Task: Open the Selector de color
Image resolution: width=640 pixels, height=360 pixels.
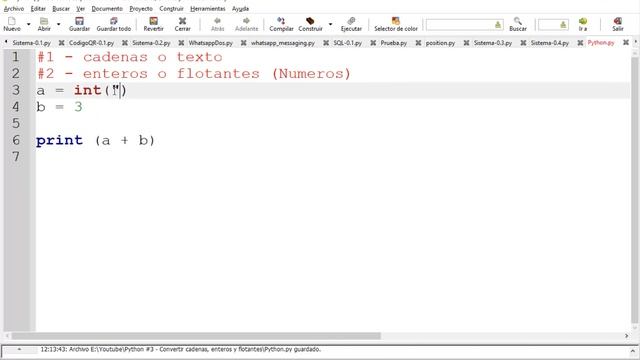Action: 396,24
